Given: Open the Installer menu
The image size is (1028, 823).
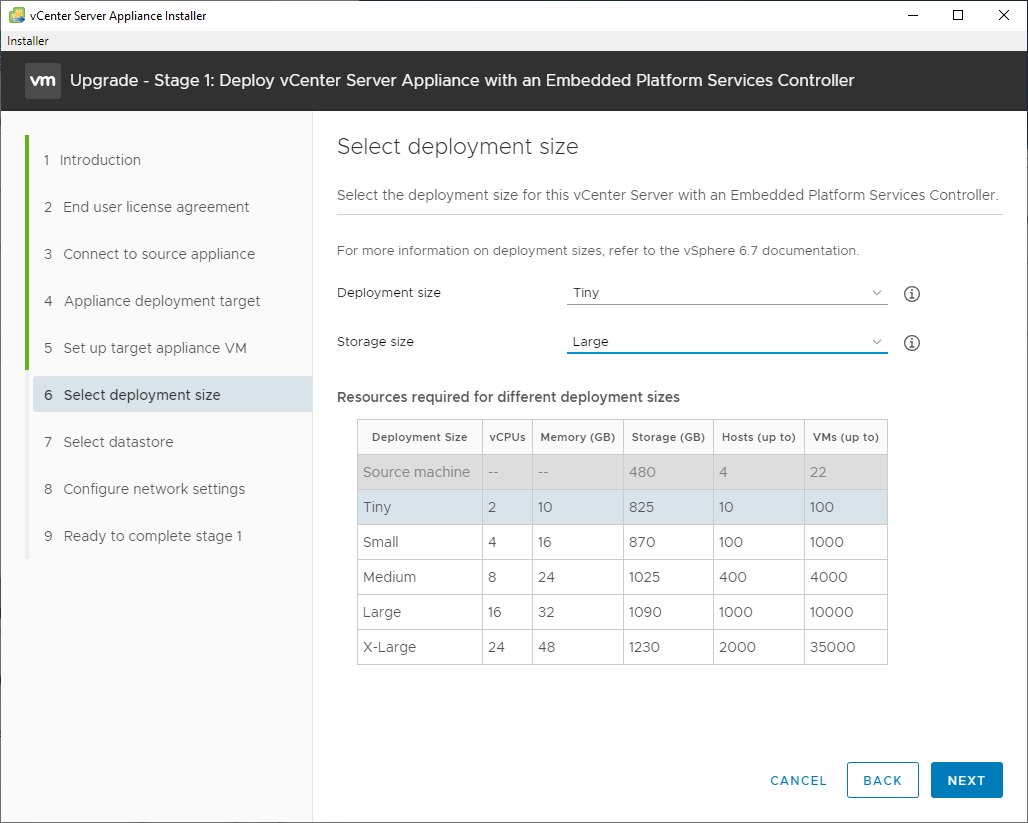Looking at the screenshot, I should tap(28, 41).
